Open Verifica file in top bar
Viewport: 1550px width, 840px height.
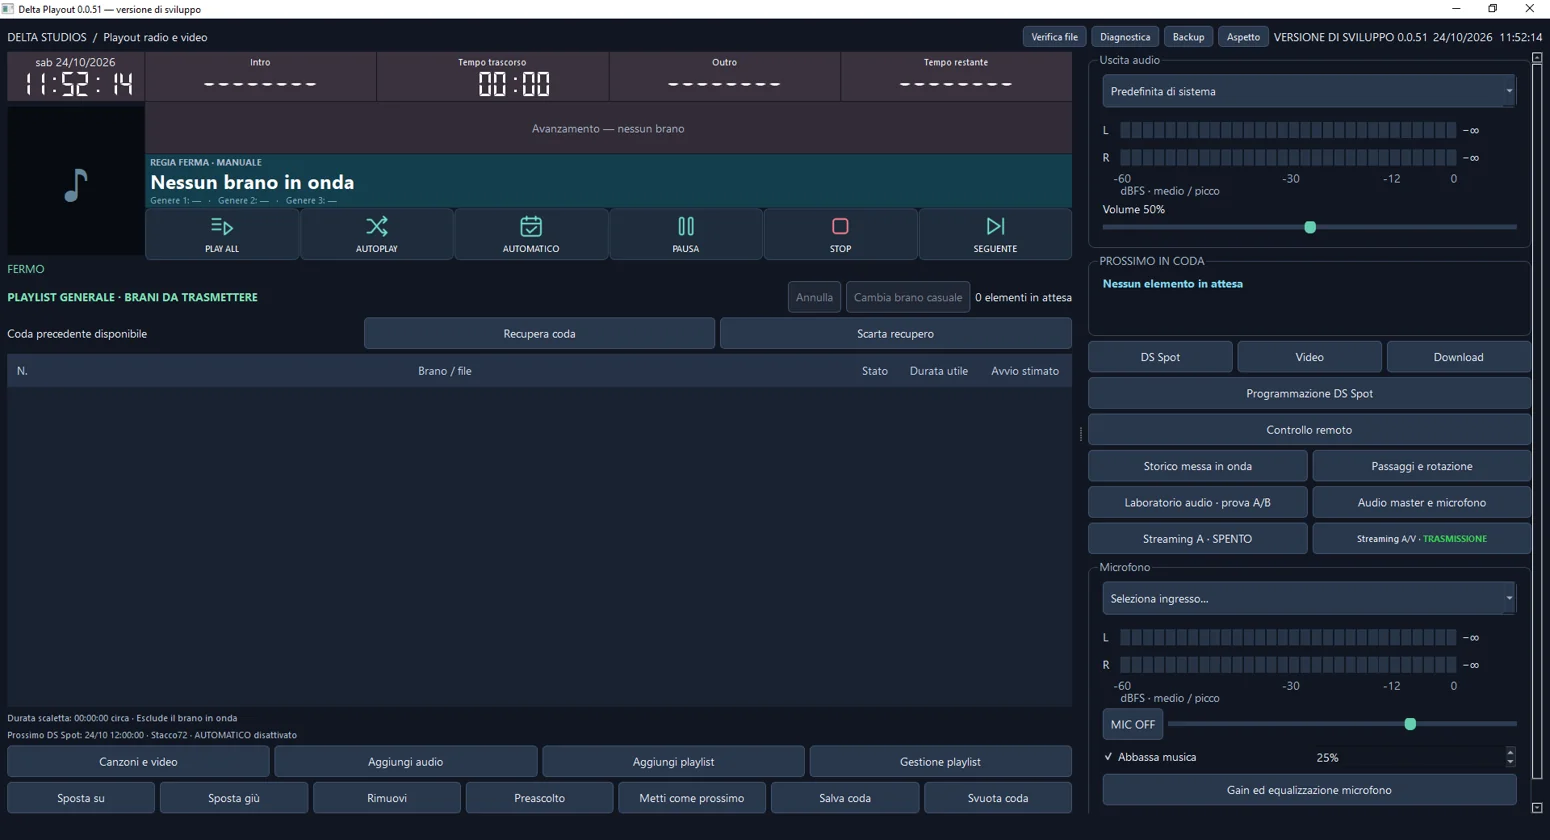tap(1054, 37)
